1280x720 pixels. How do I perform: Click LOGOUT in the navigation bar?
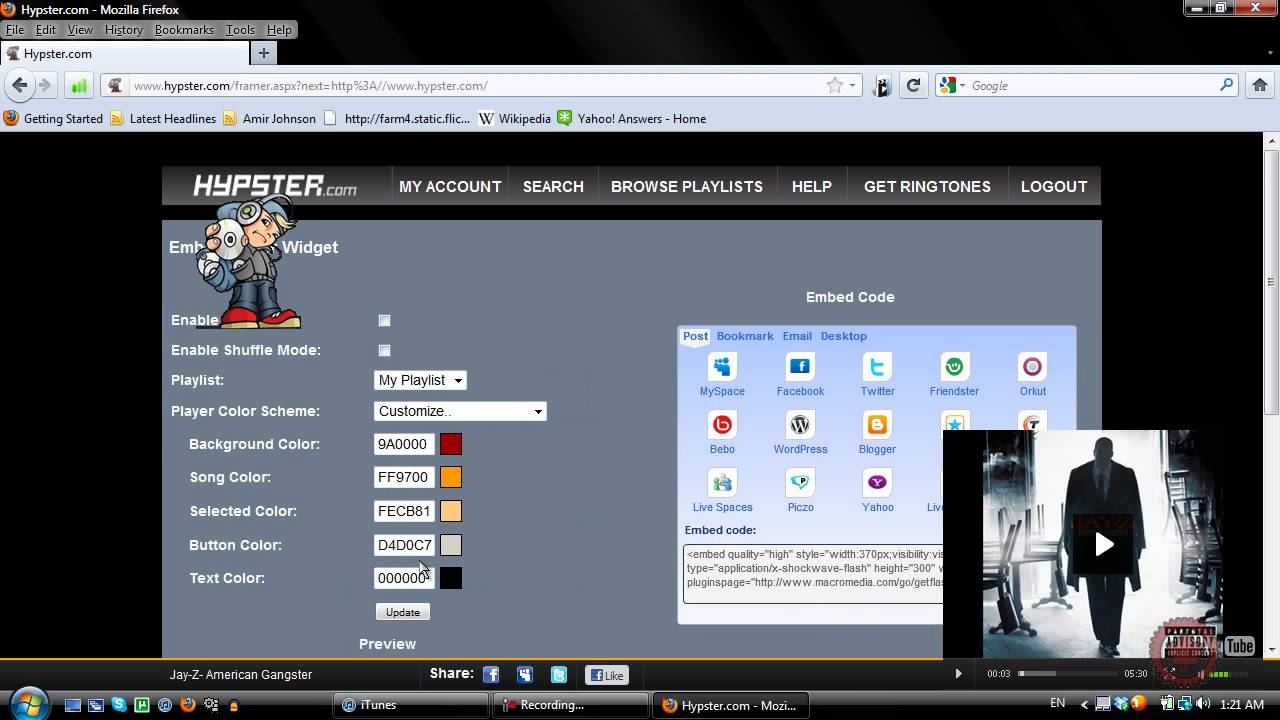(x=1054, y=187)
